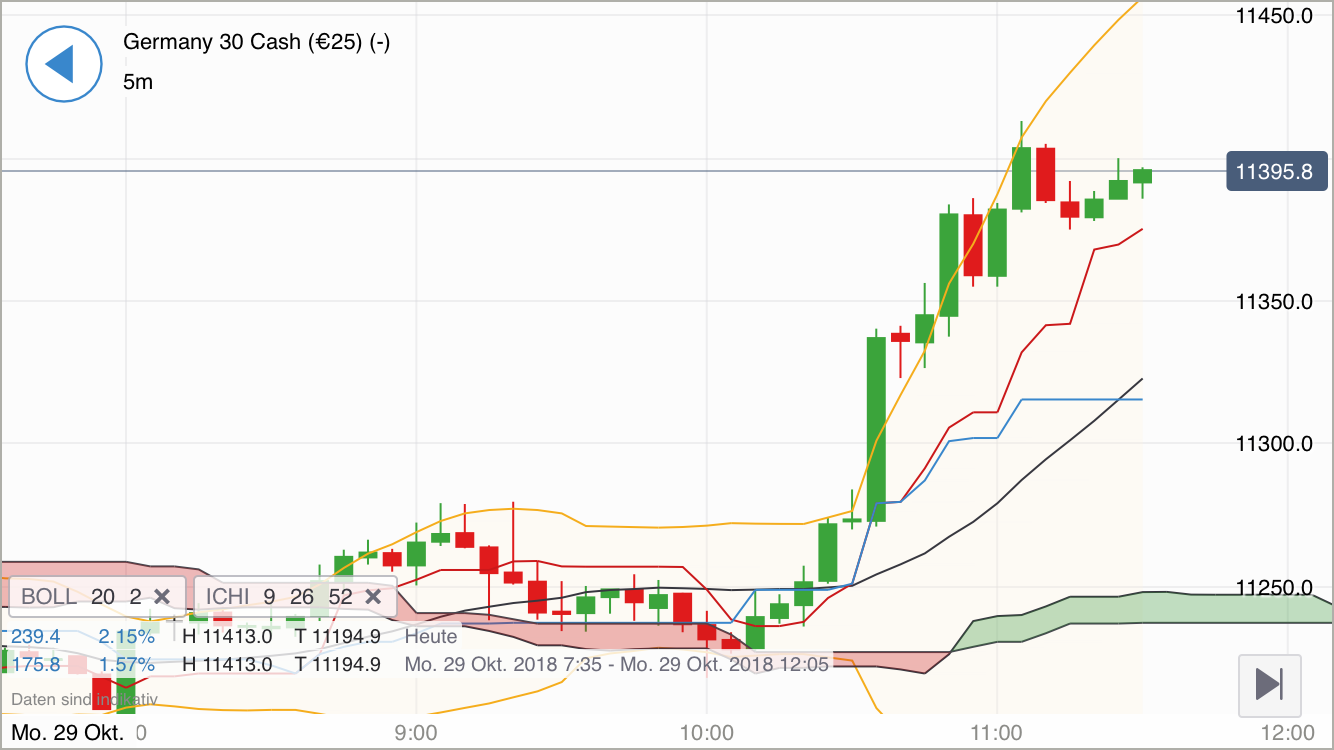Switch to the Heute view
Image resolution: width=1334 pixels, height=750 pixels.
(x=432, y=636)
